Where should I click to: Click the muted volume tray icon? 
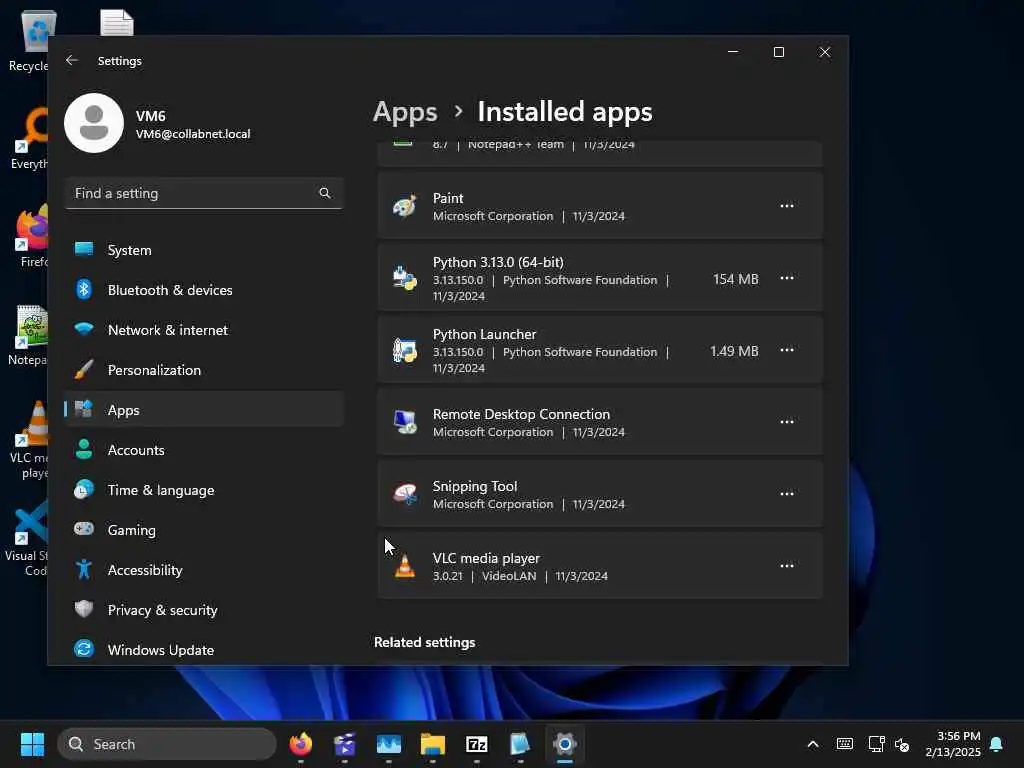pos(902,744)
